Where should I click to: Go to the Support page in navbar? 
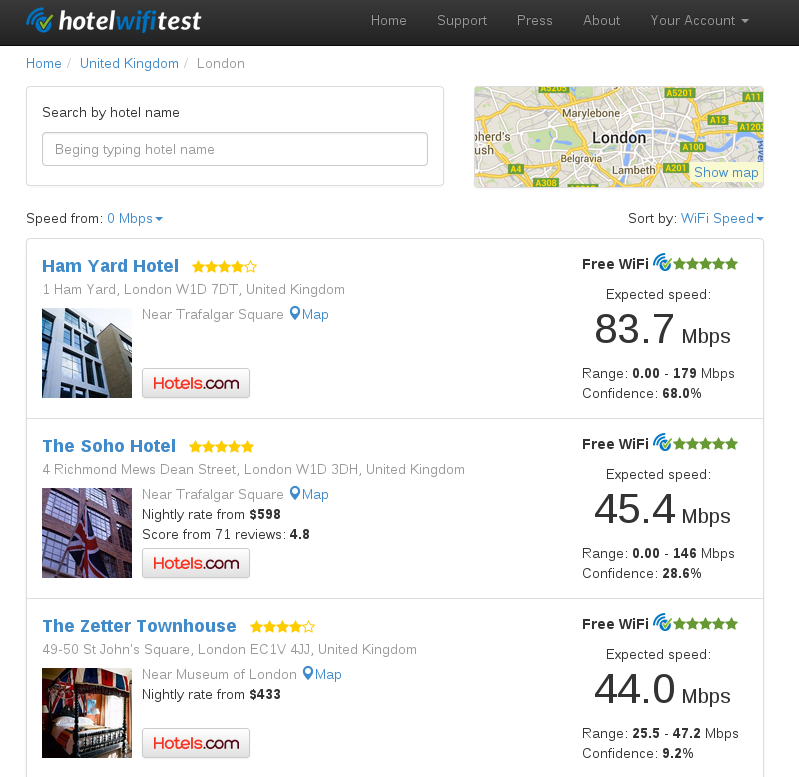462,21
